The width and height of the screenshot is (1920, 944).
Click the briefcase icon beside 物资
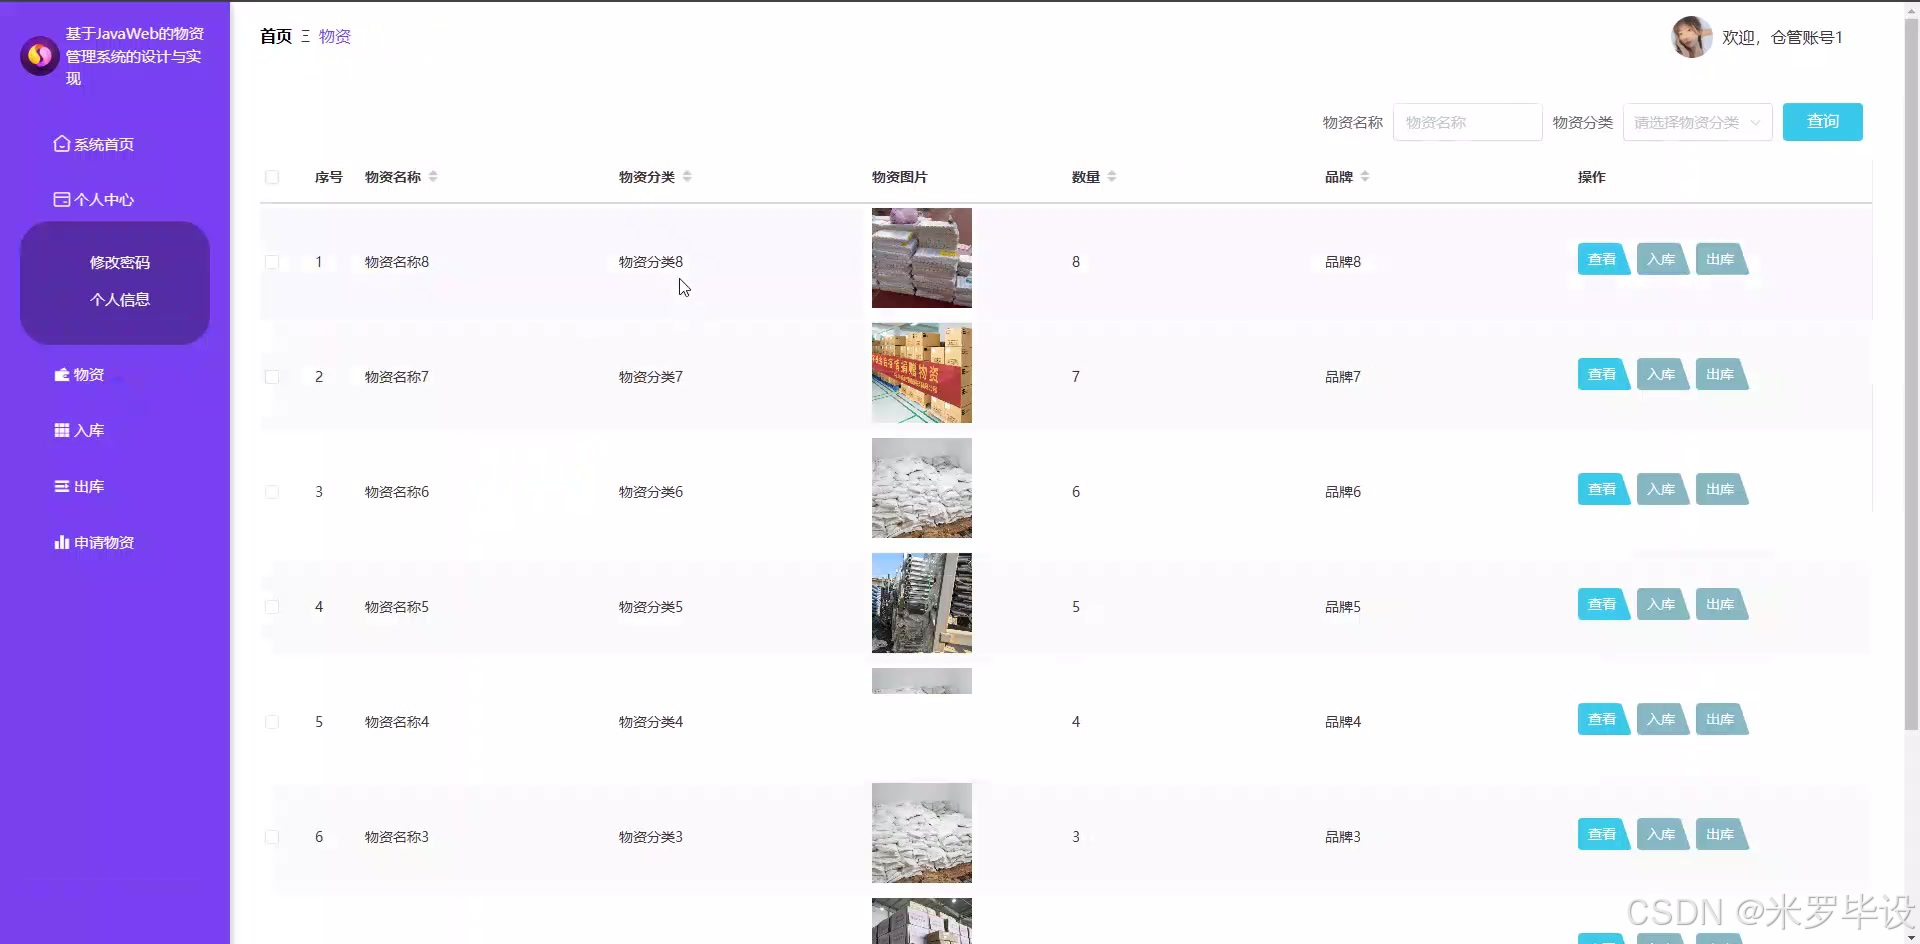point(62,374)
